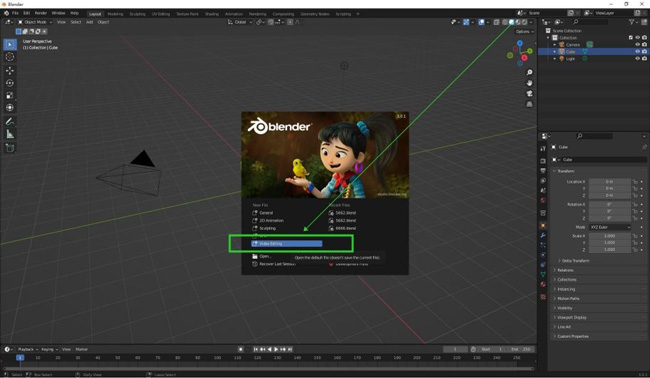The image size is (650, 378).
Task: Hide the Cube in the outliner
Action: click(x=638, y=52)
